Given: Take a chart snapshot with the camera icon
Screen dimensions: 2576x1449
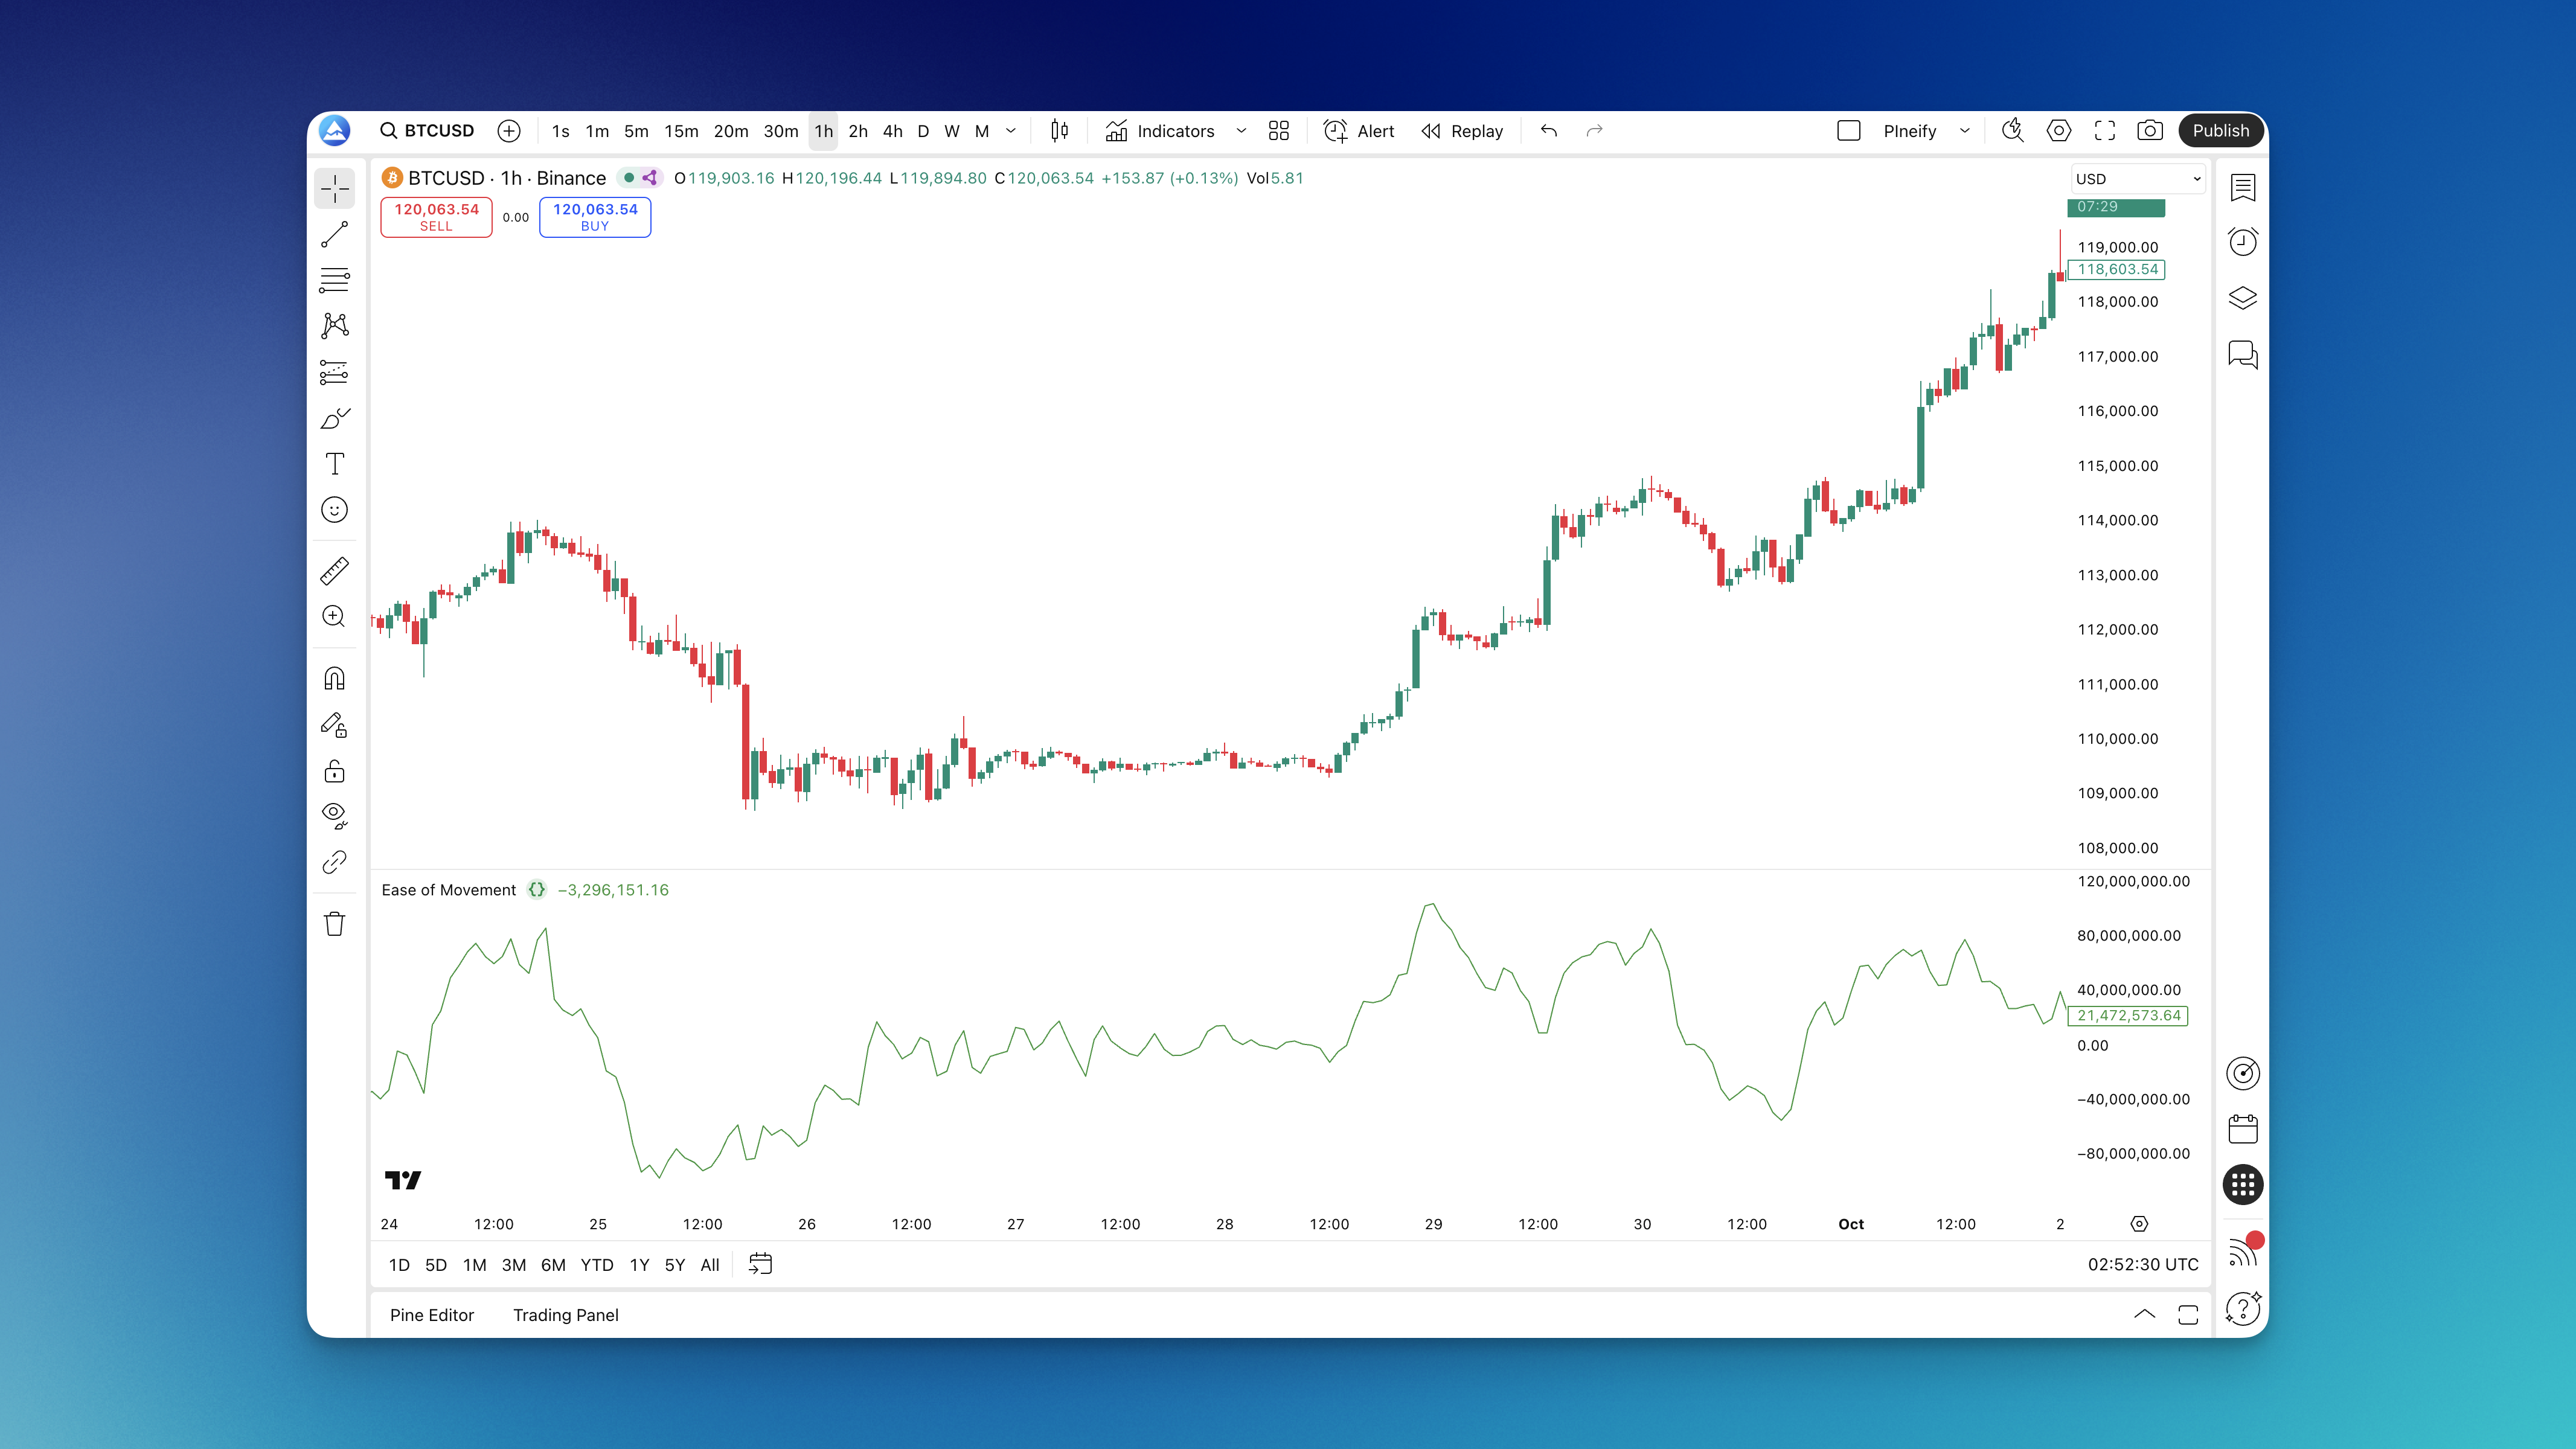Looking at the screenshot, I should coord(2149,131).
